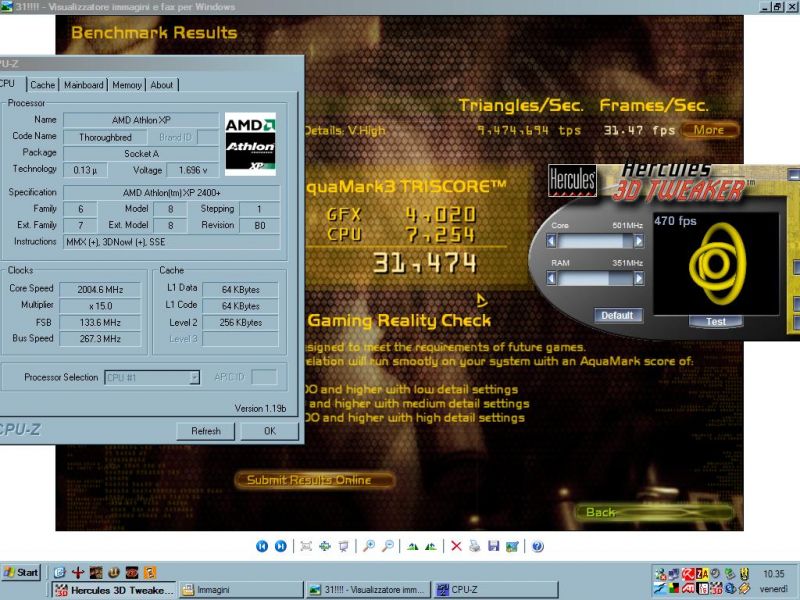The width and height of the screenshot is (800, 600).
Task: Open the Windows Start menu
Action: click(21, 572)
